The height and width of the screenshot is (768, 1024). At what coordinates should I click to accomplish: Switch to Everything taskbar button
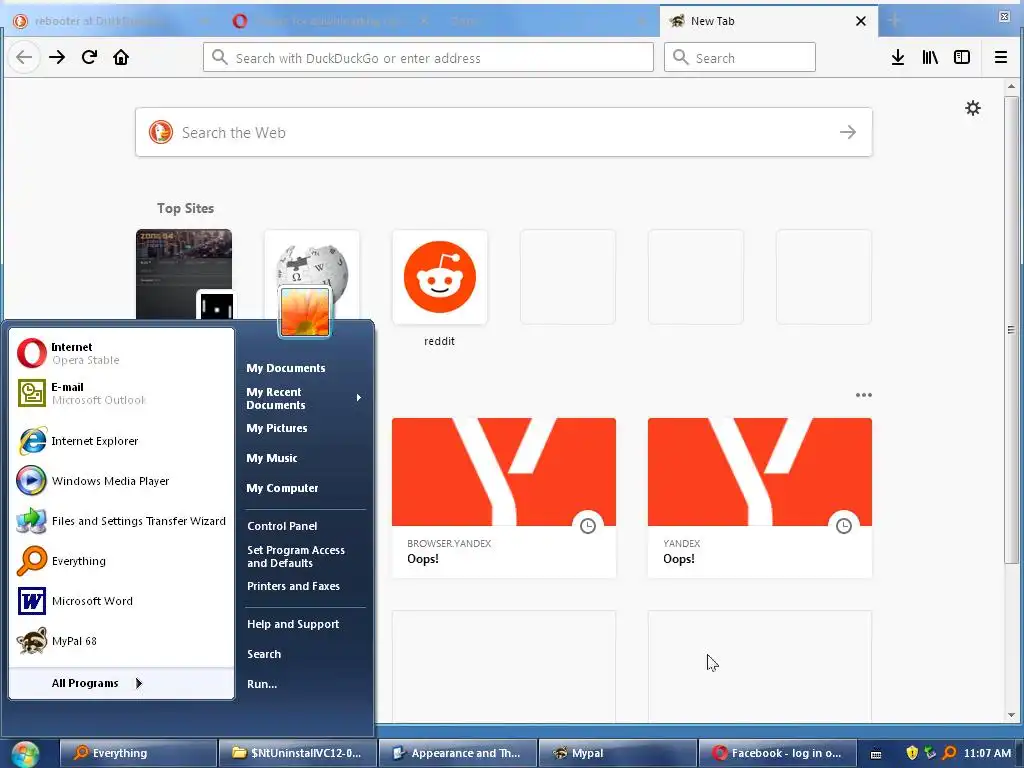[x=138, y=753]
